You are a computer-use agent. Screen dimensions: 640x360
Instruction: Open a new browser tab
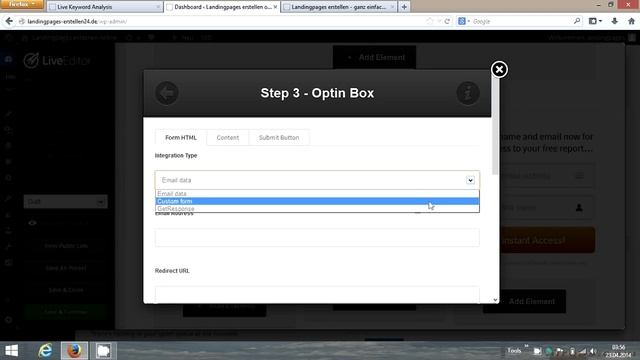[404, 7]
